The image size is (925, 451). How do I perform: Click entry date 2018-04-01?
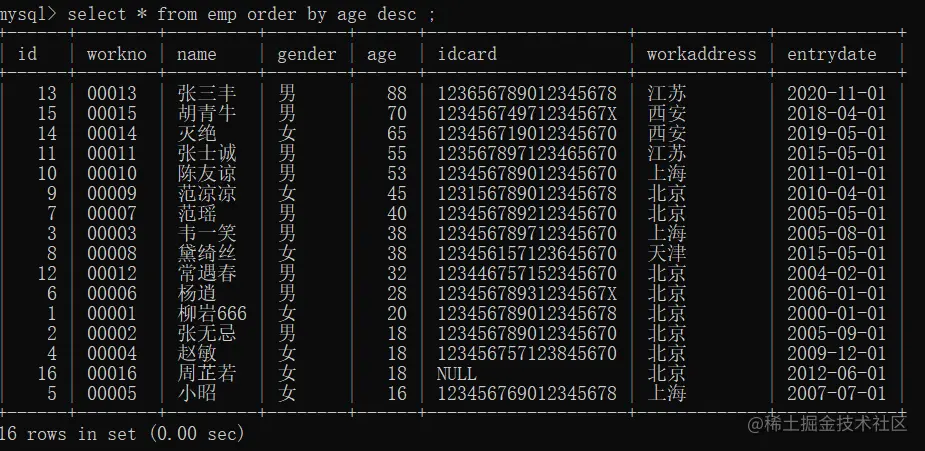[x=837, y=113]
